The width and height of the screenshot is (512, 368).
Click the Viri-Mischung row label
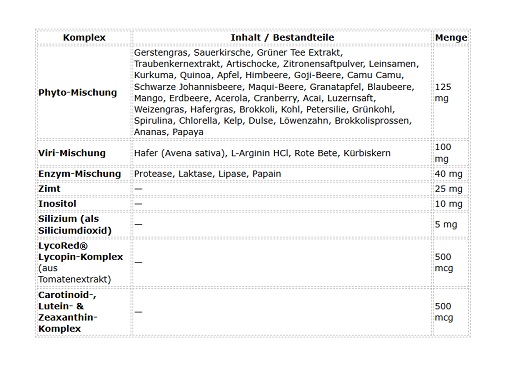point(72,153)
